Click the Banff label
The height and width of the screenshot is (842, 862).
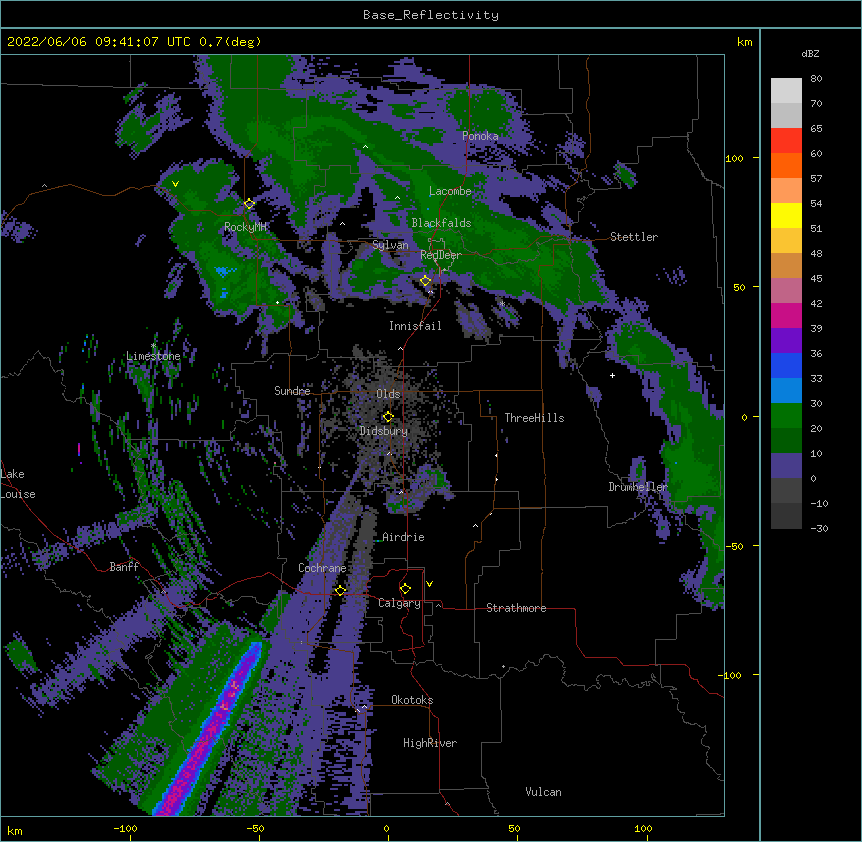point(124,567)
